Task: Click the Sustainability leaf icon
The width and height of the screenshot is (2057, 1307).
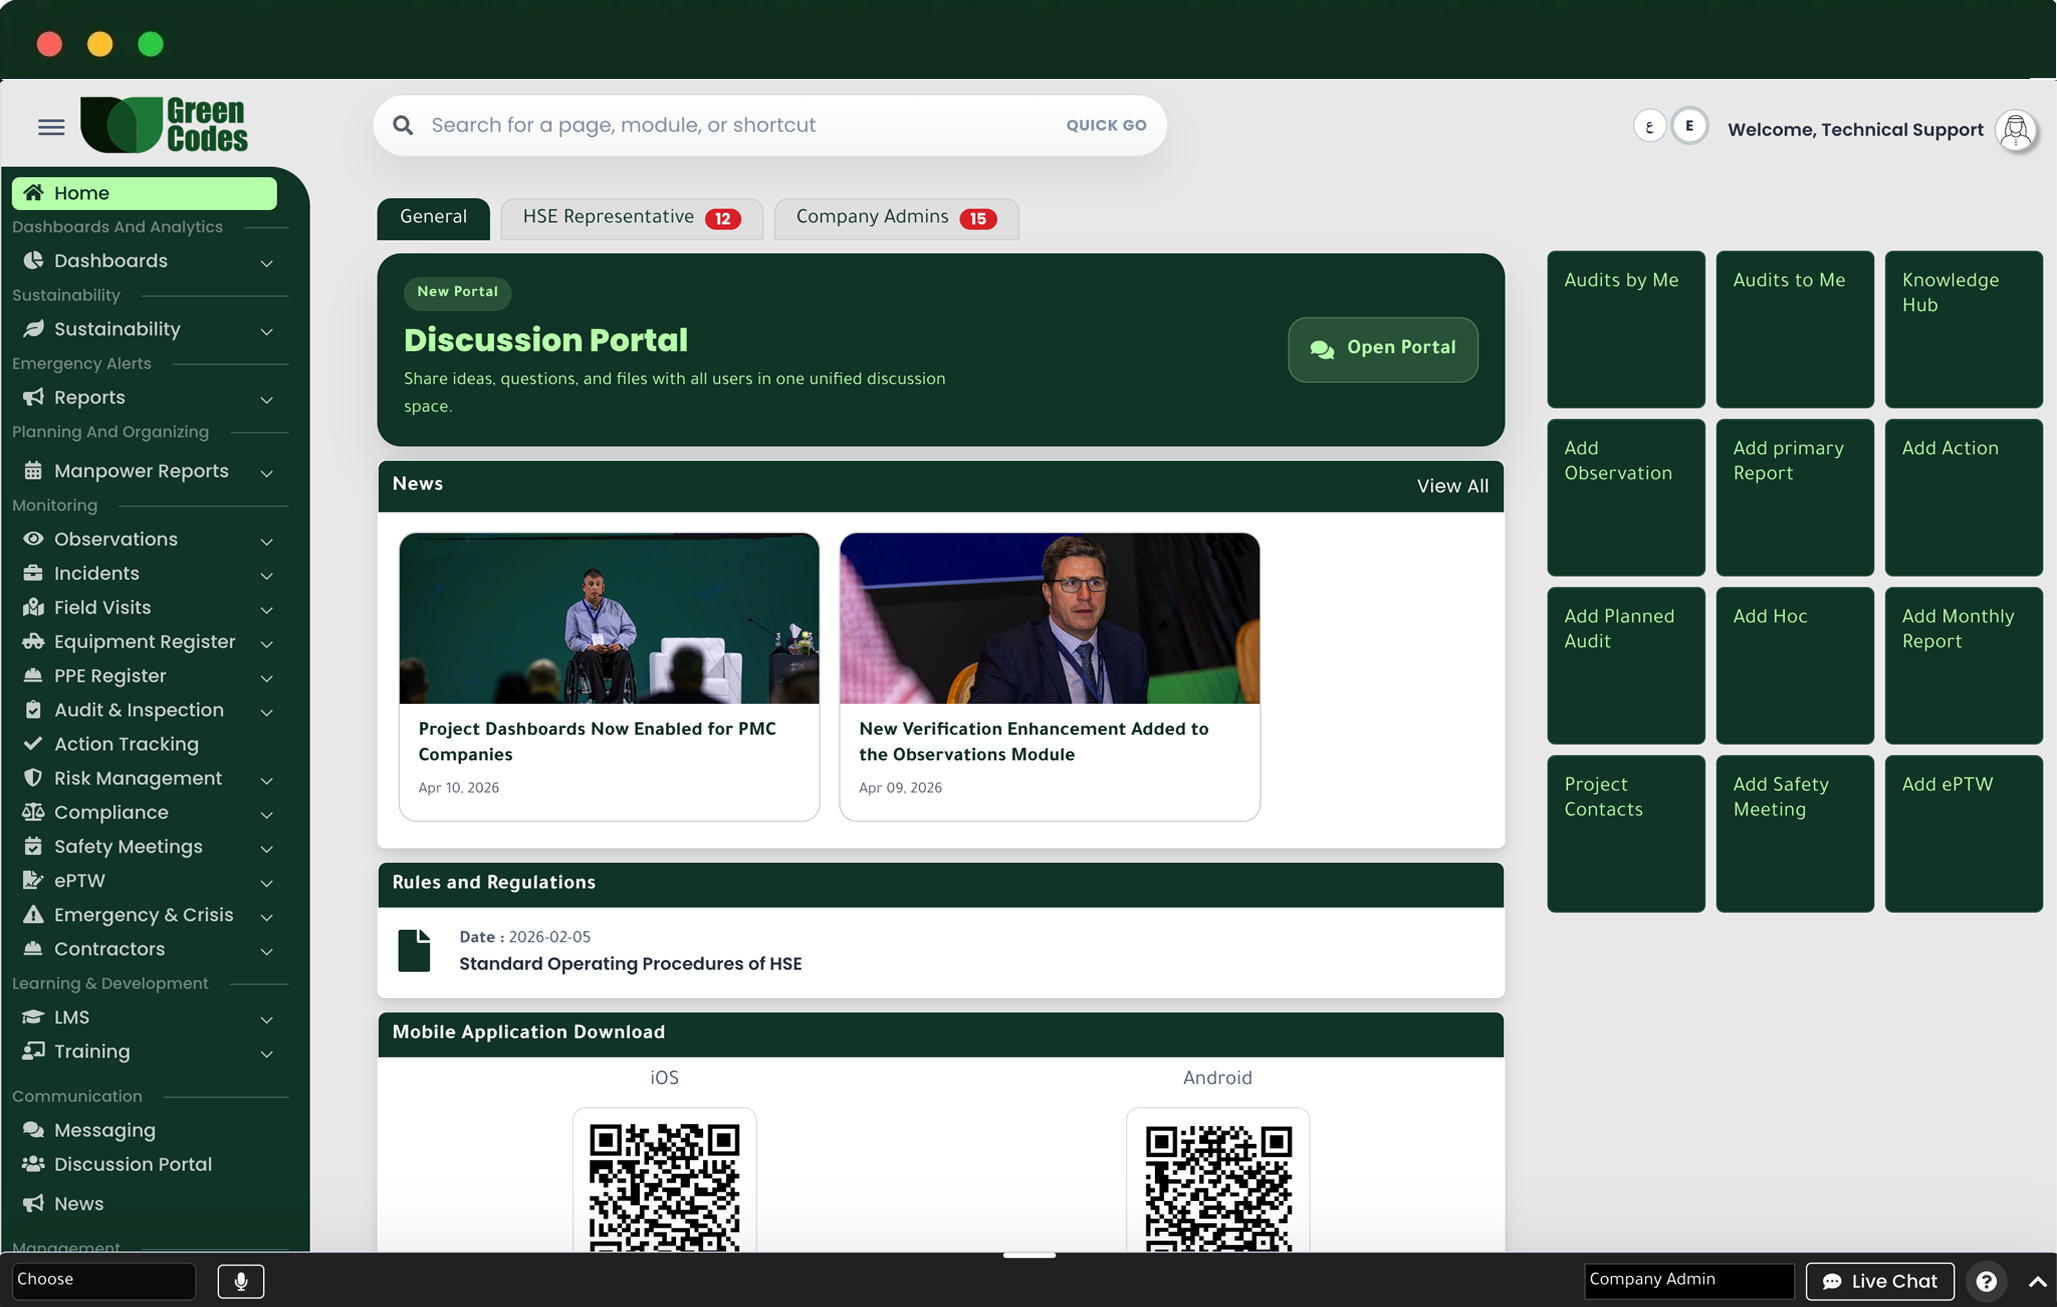Action: click(x=33, y=328)
